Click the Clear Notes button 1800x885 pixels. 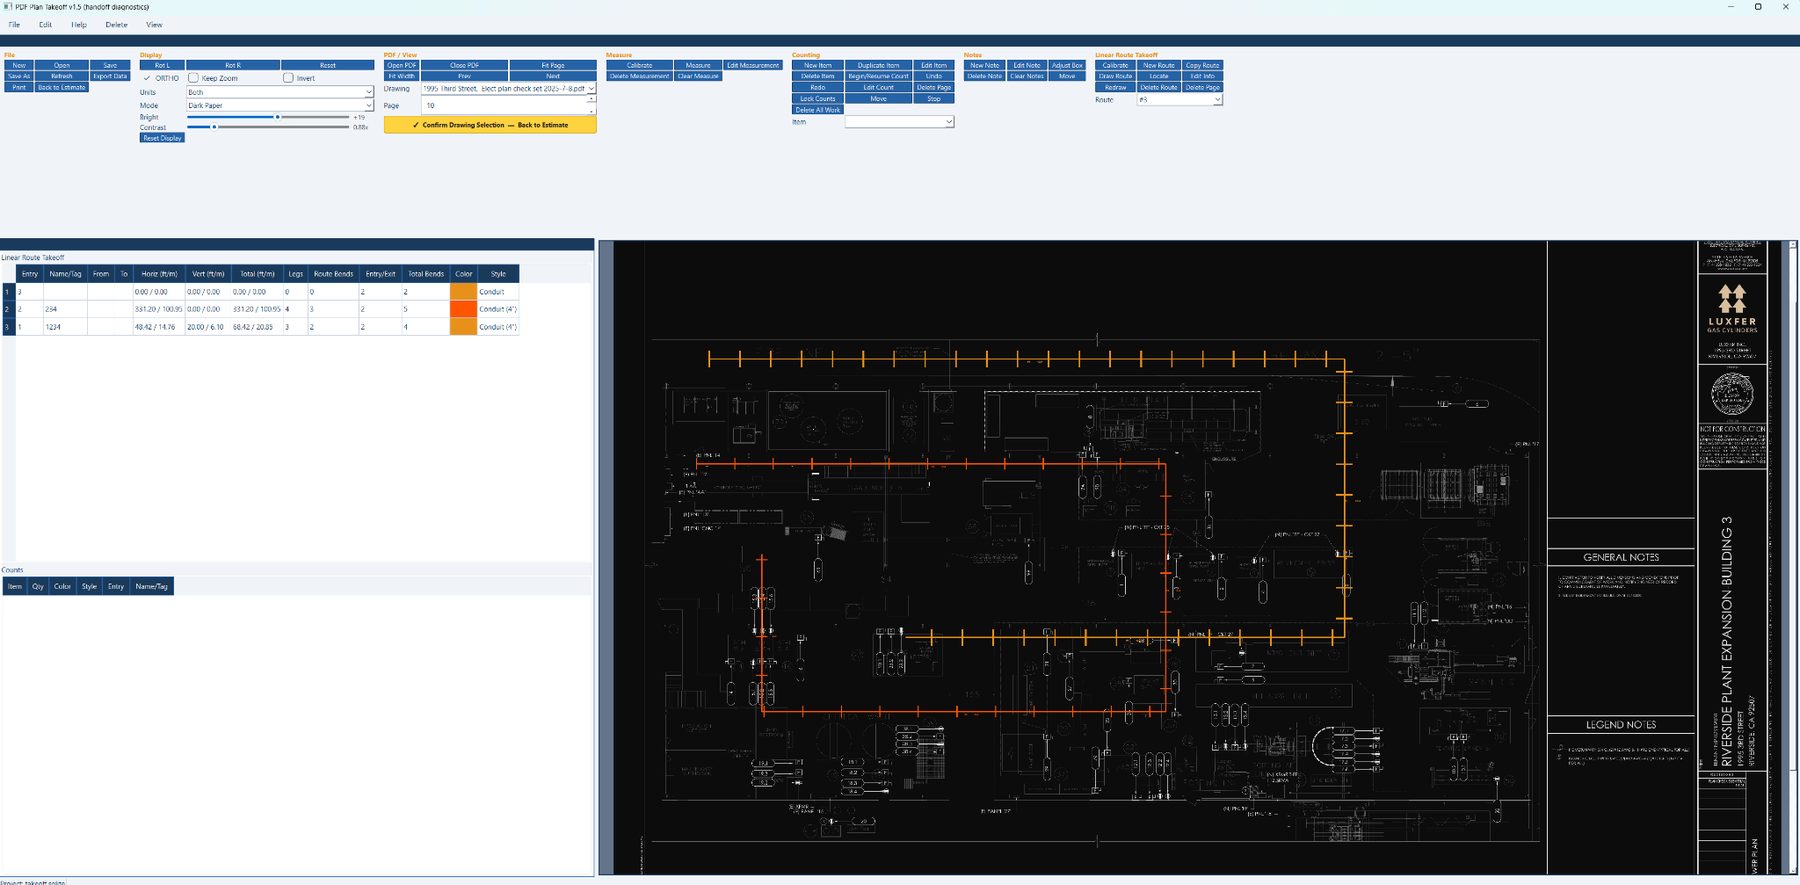tap(1027, 76)
